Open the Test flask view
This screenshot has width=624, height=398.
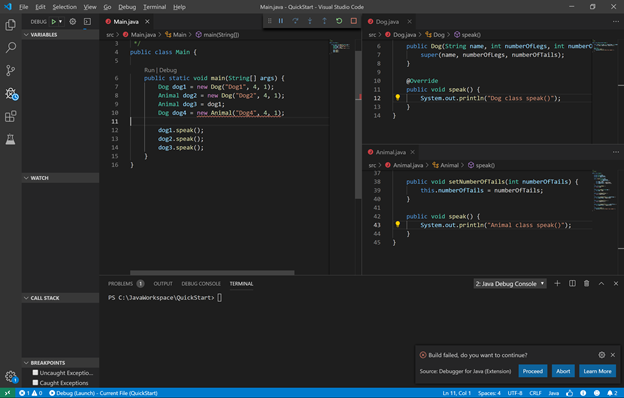pos(10,139)
